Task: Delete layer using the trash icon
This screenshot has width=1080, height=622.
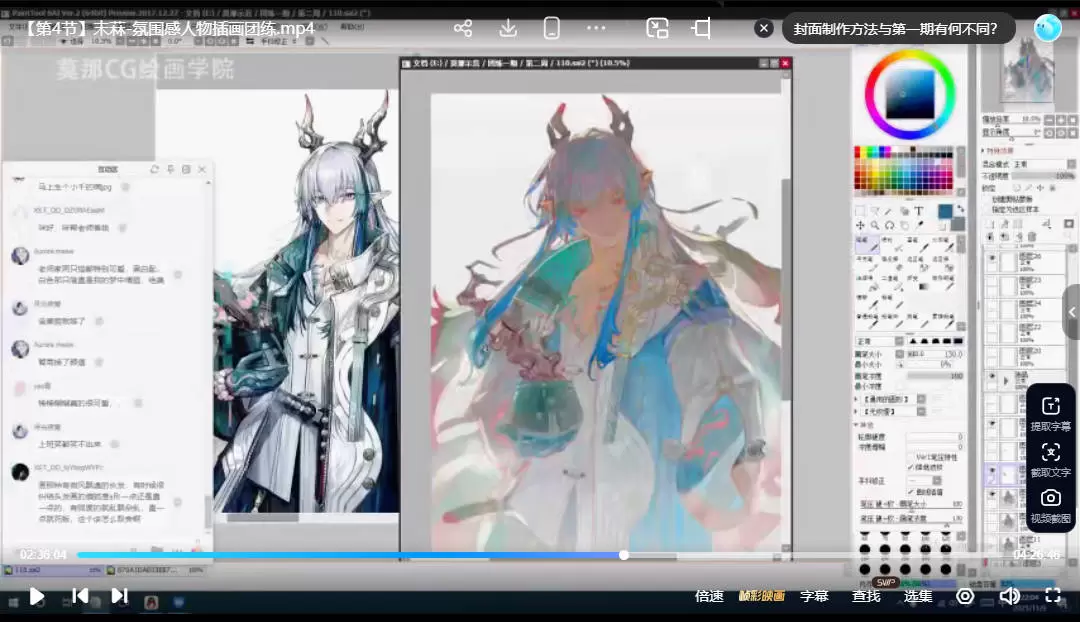Action: [1032, 236]
